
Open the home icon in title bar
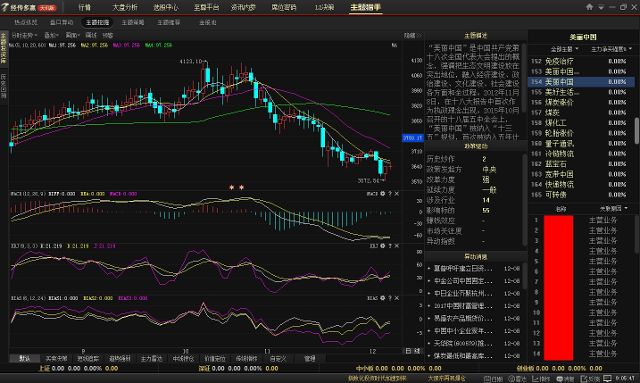[x=589, y=7]
